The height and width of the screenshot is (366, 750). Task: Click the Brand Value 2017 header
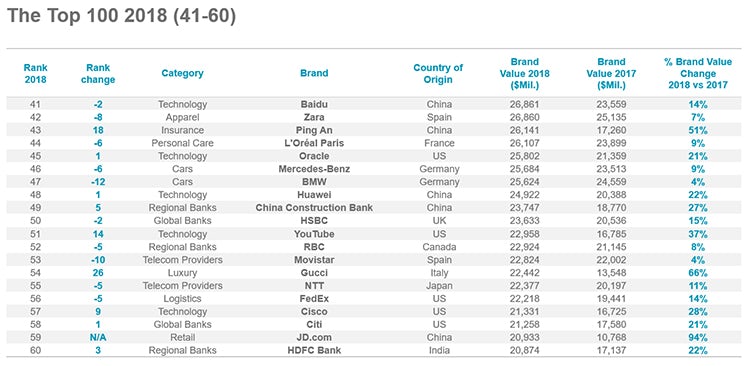pyautogui.click(x=611, y=73)
